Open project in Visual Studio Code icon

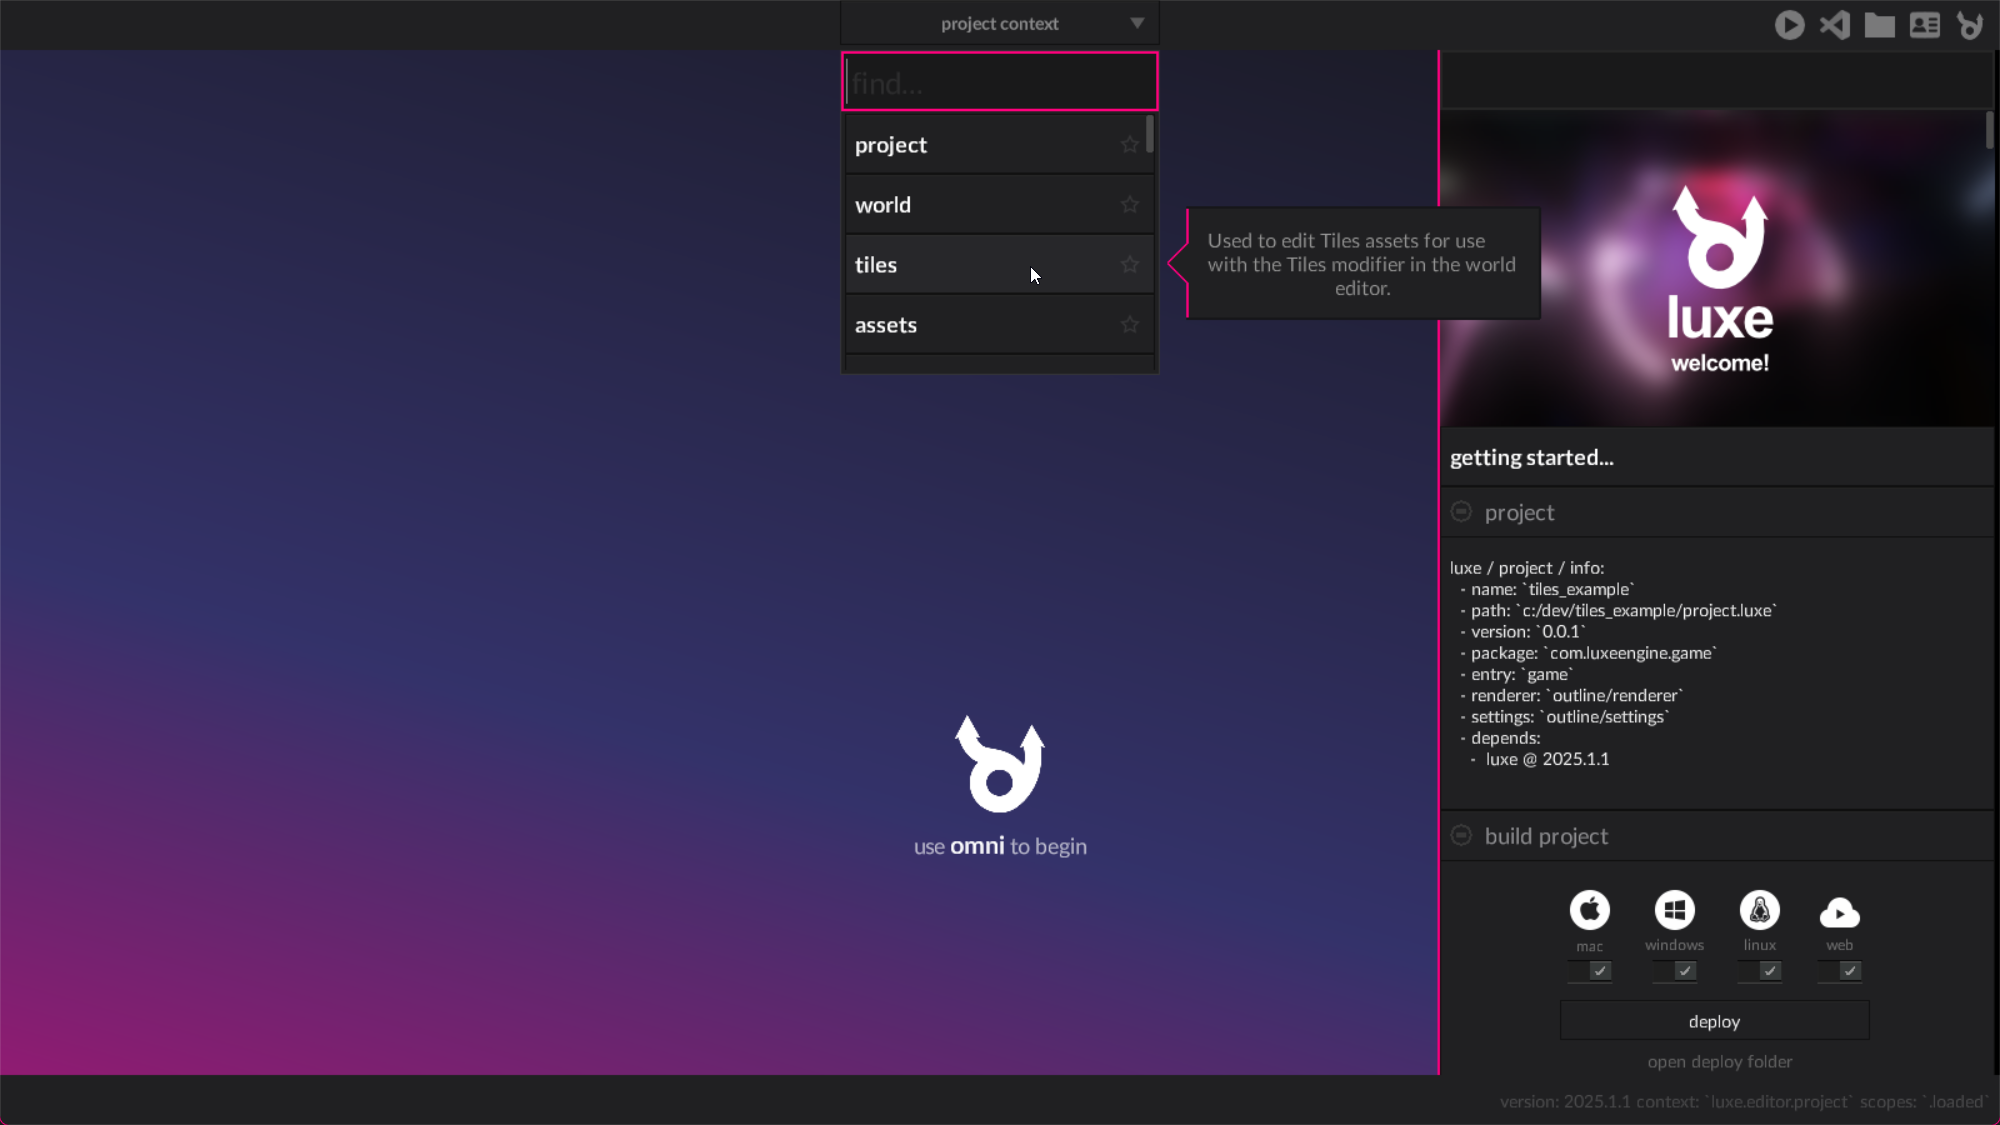pyautogui.click(x=1834, y=25)
